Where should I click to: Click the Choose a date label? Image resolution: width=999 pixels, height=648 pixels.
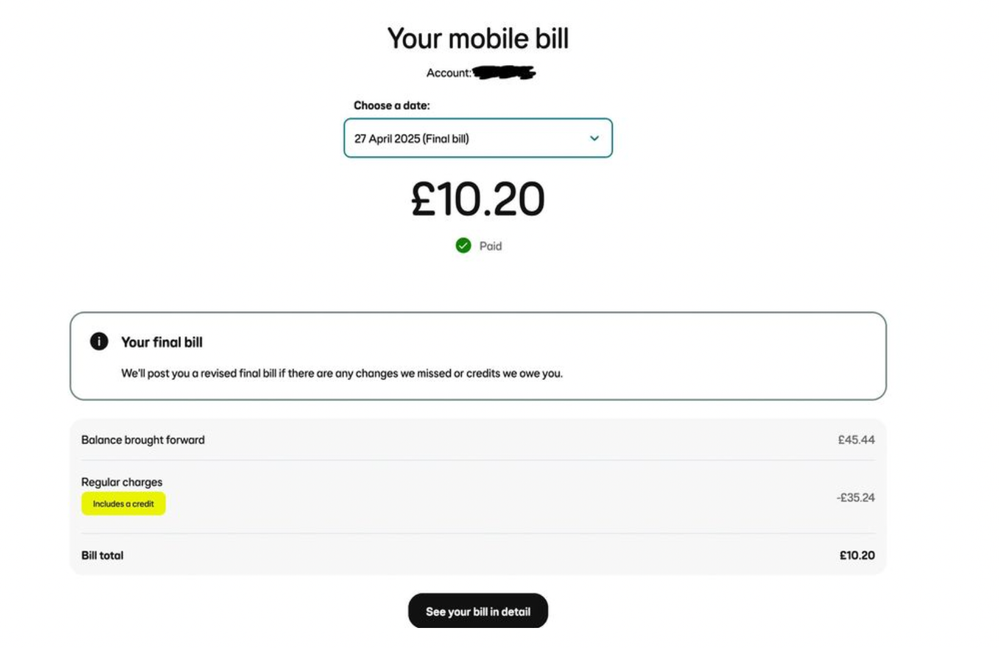coord(391,105)
